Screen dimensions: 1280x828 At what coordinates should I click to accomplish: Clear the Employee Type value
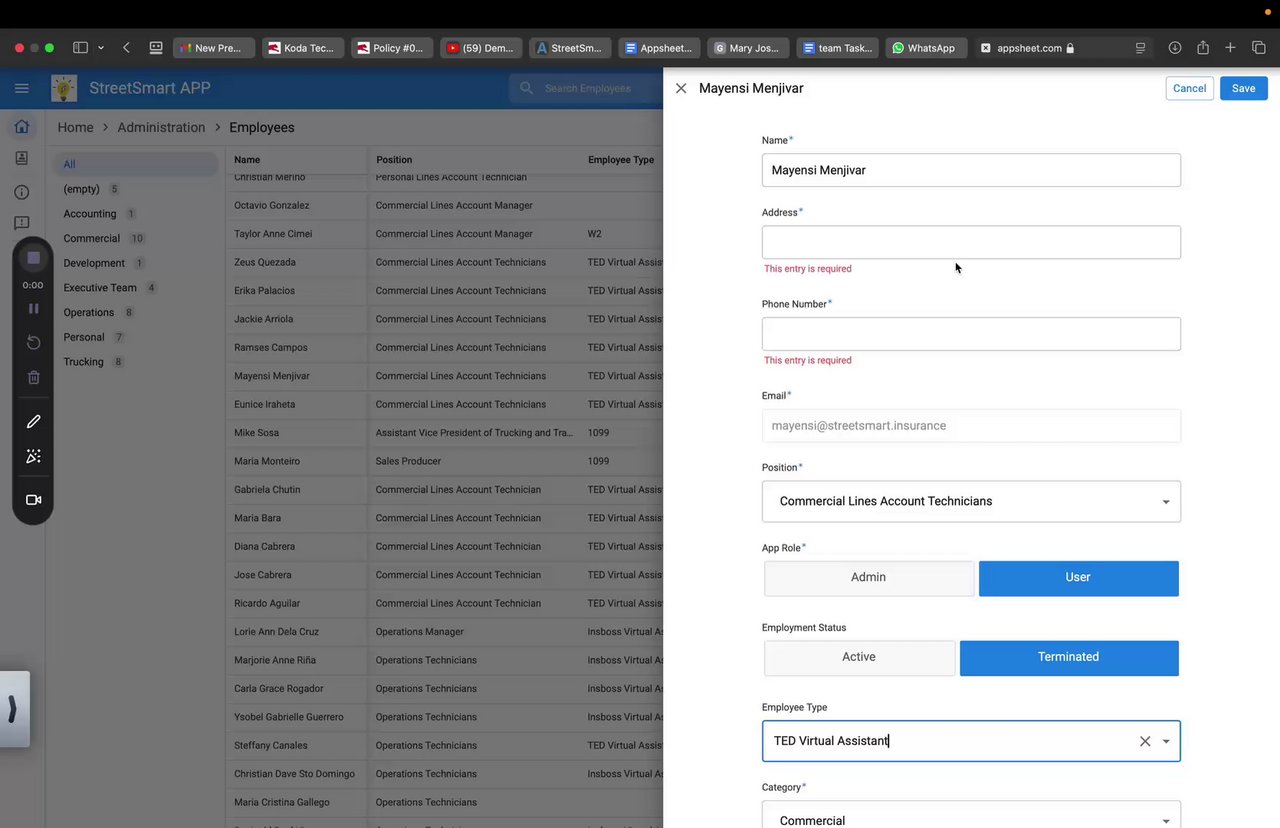[1145, 741]
